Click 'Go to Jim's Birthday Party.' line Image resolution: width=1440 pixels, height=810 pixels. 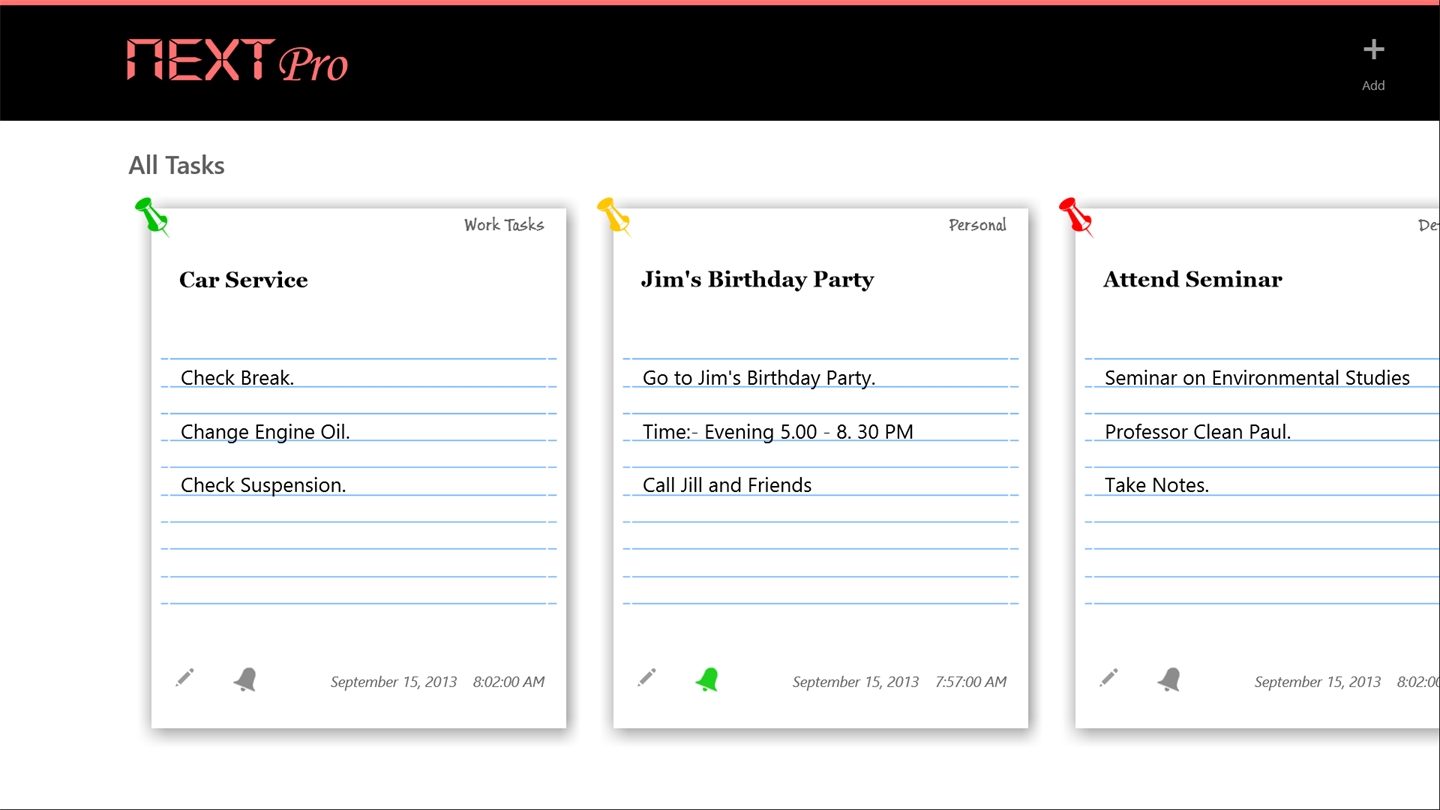(759, 378)
